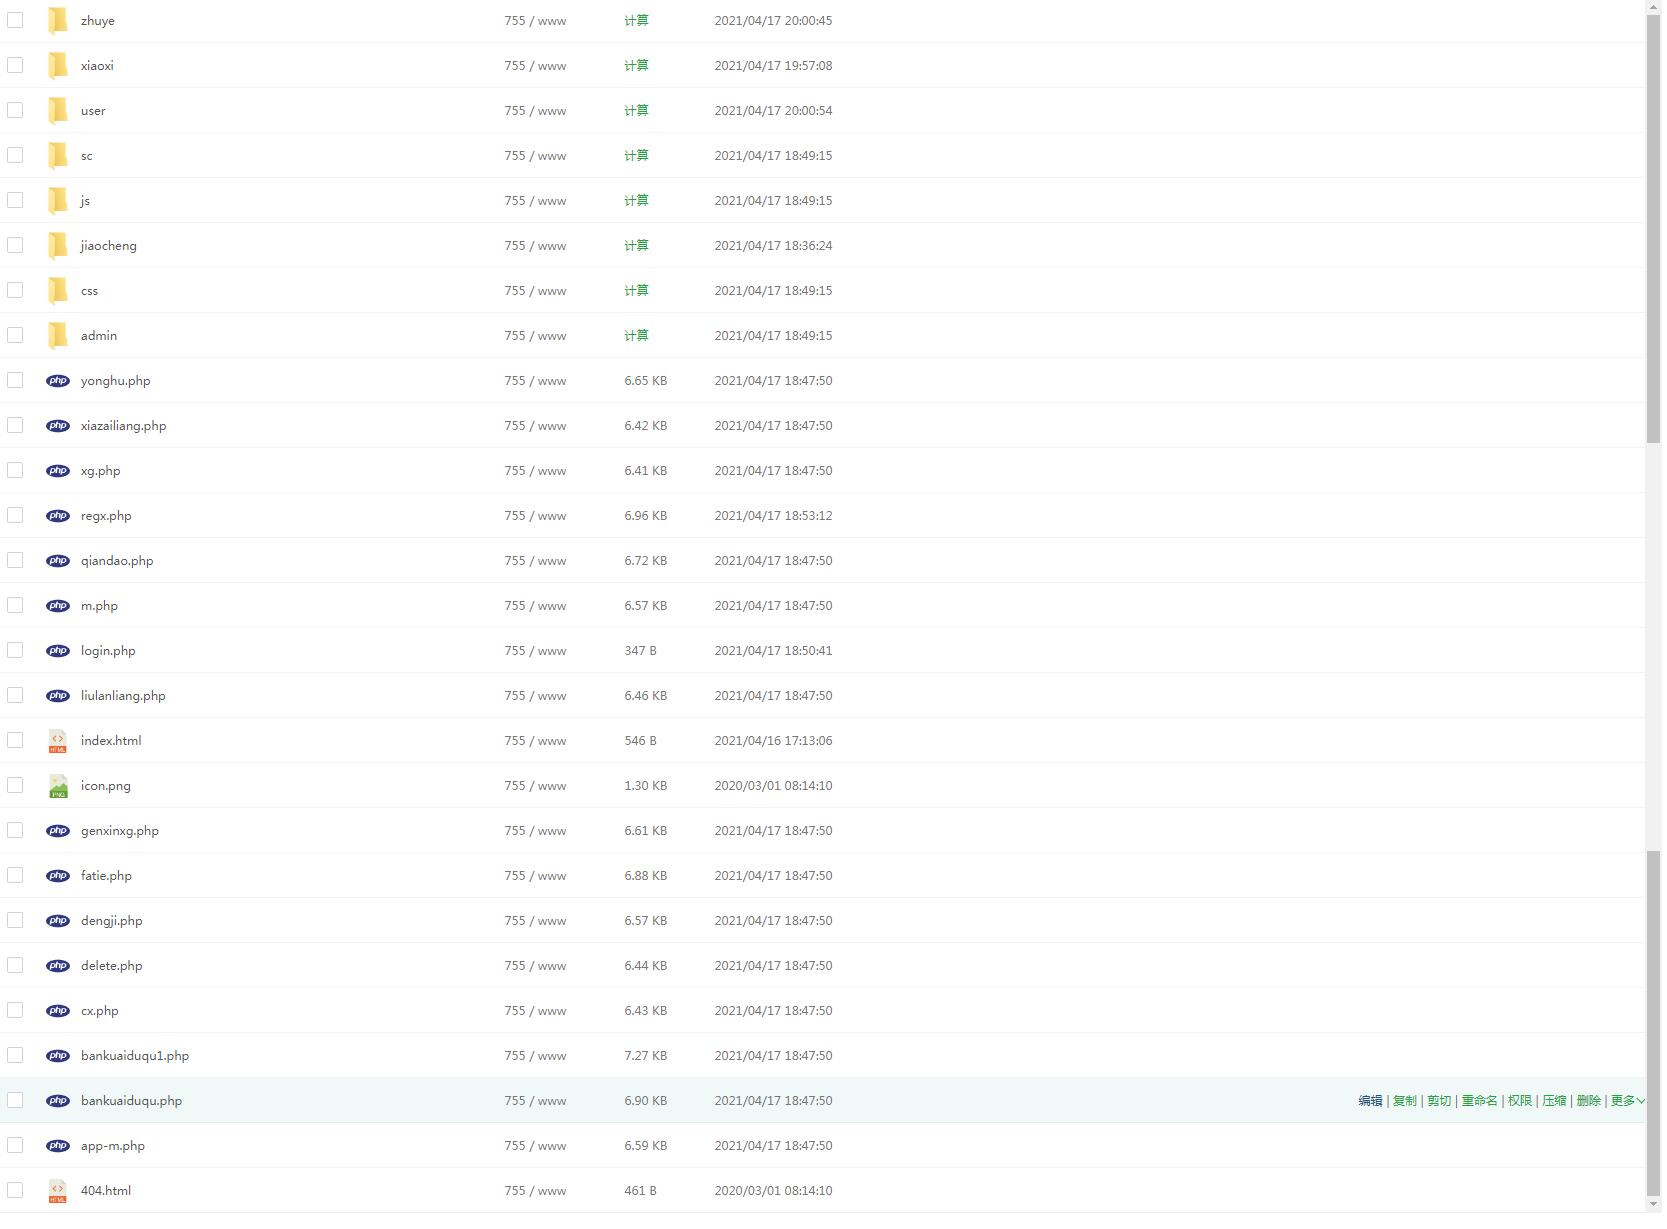Click 重命名 to rename bankuaiduqu.php

[x=1479, y=1101]
